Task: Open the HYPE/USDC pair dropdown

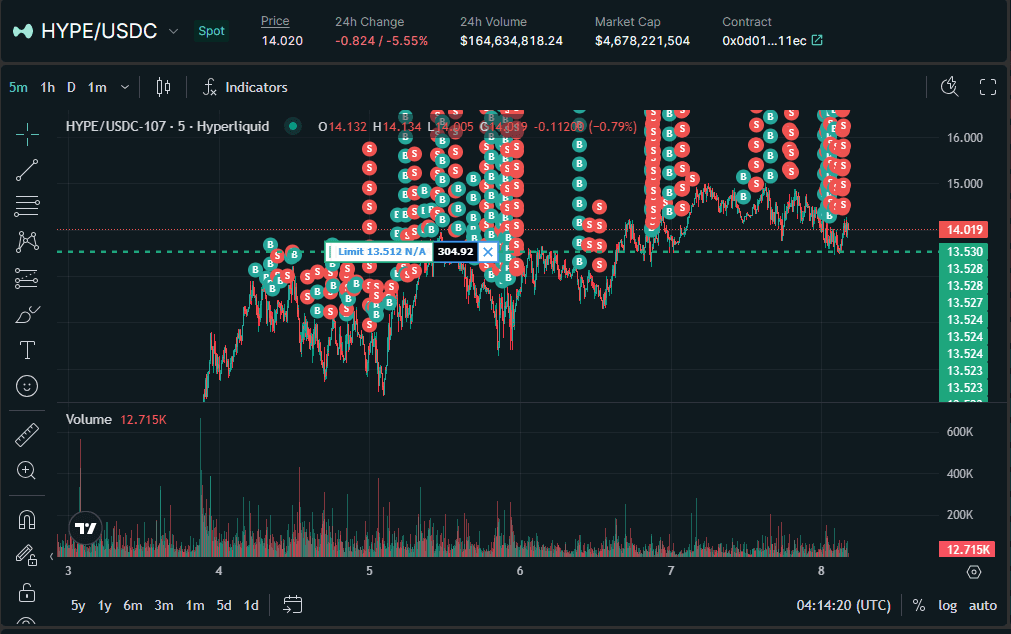Action: 173,31
